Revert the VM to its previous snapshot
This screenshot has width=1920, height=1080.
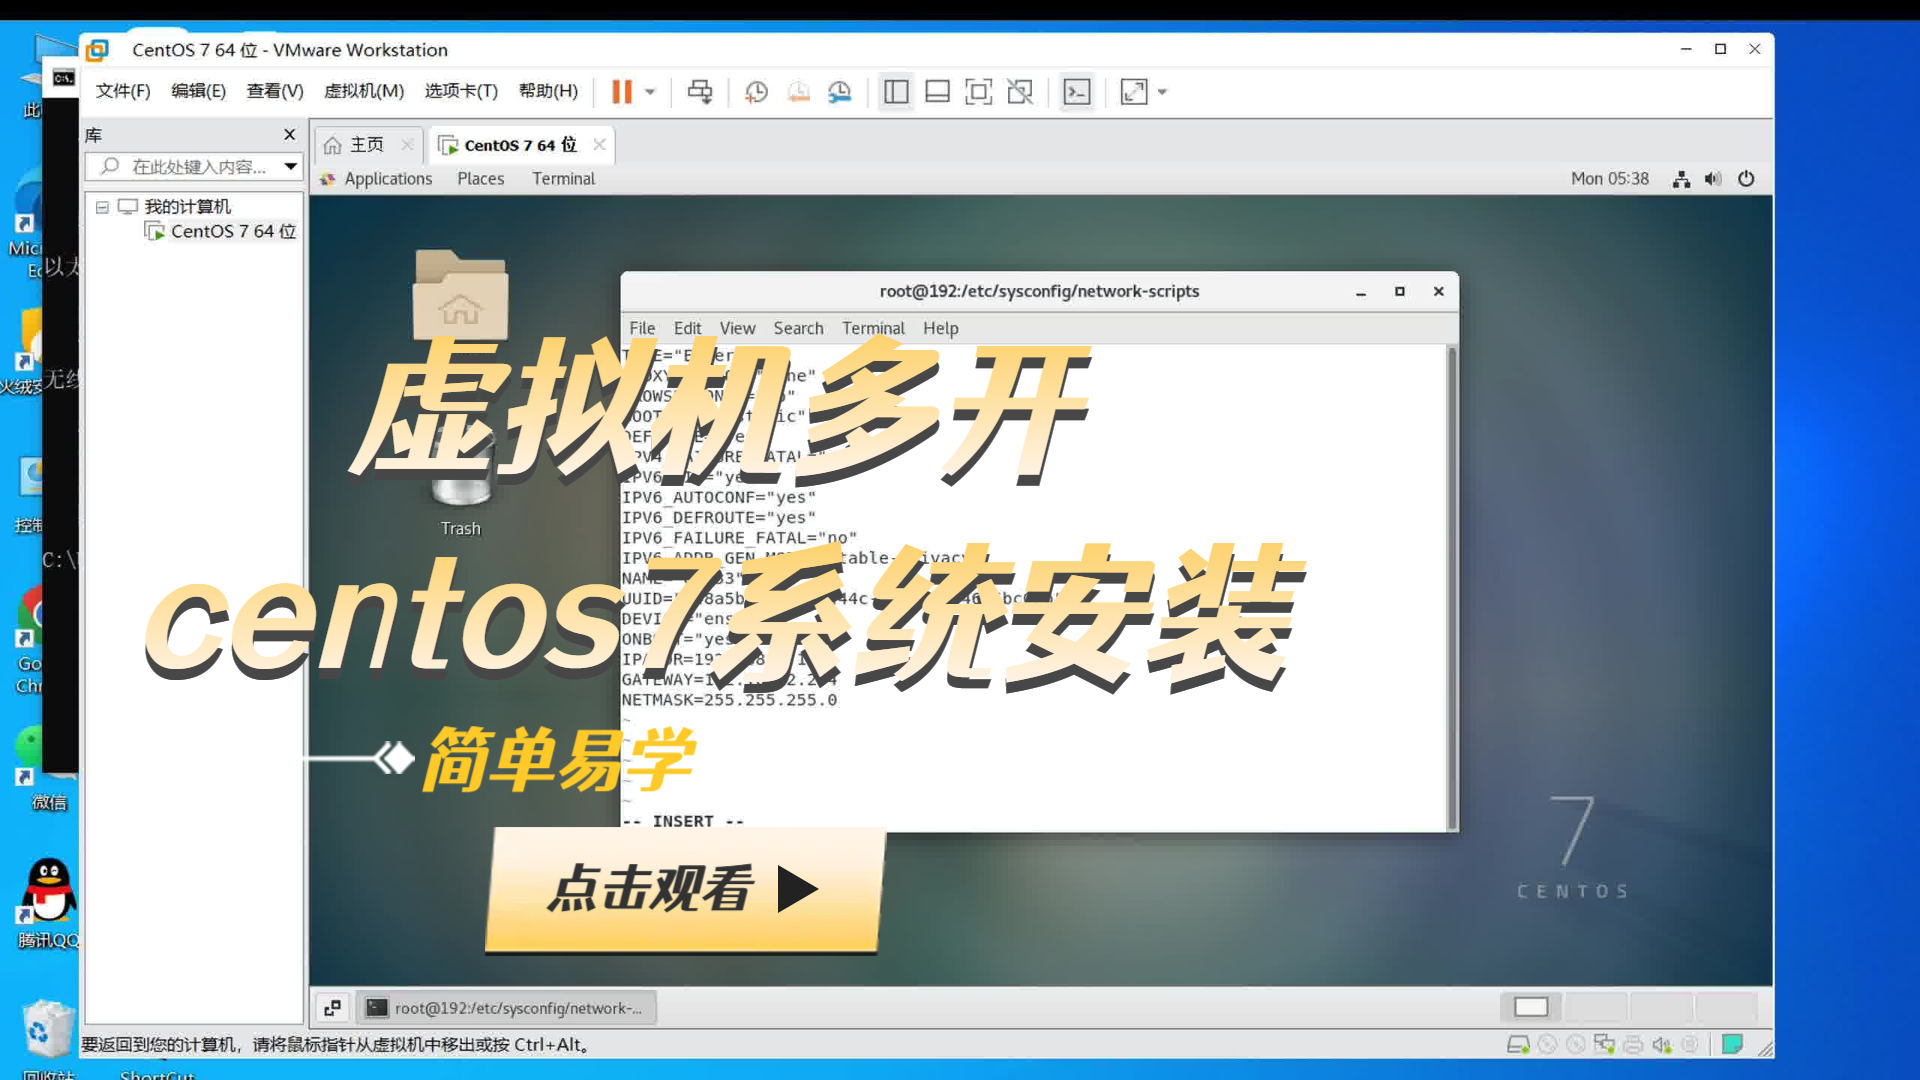click(798, 92)
